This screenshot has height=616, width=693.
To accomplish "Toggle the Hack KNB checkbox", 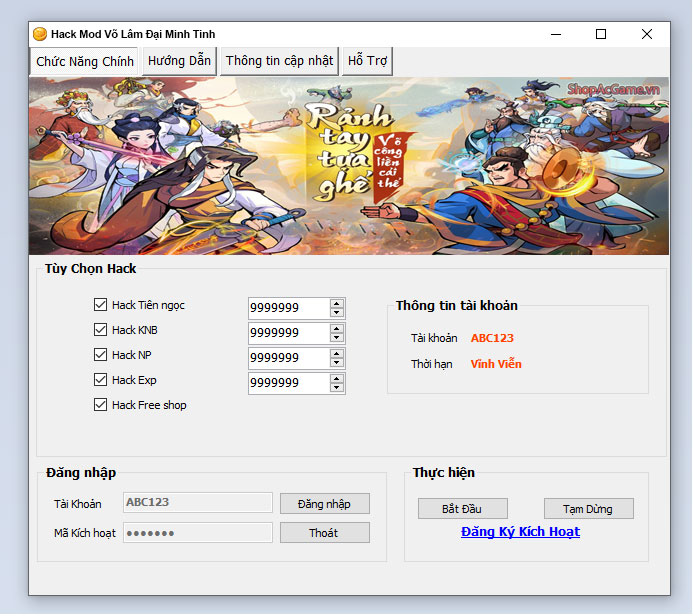I will [100, 330].
